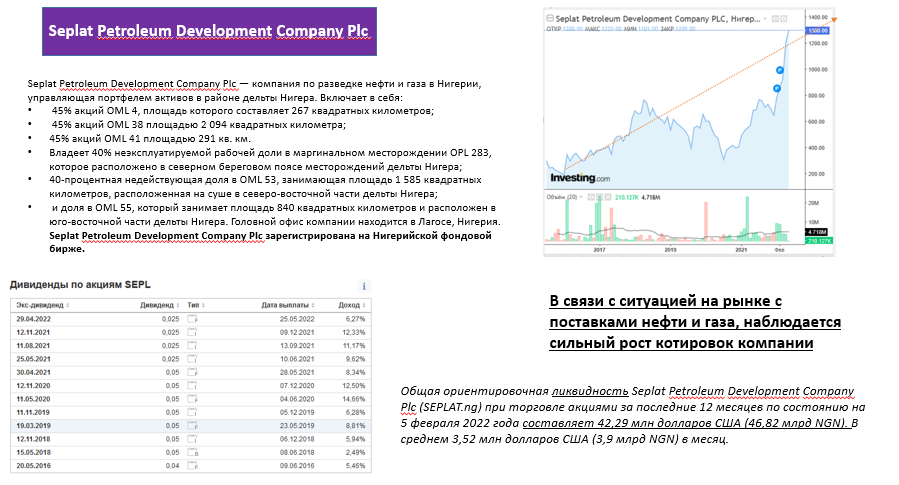Click the bullet '45% акций OML 41'
Image resolution: width=899 pixels, height=485 pixels.
pos(150,138)
